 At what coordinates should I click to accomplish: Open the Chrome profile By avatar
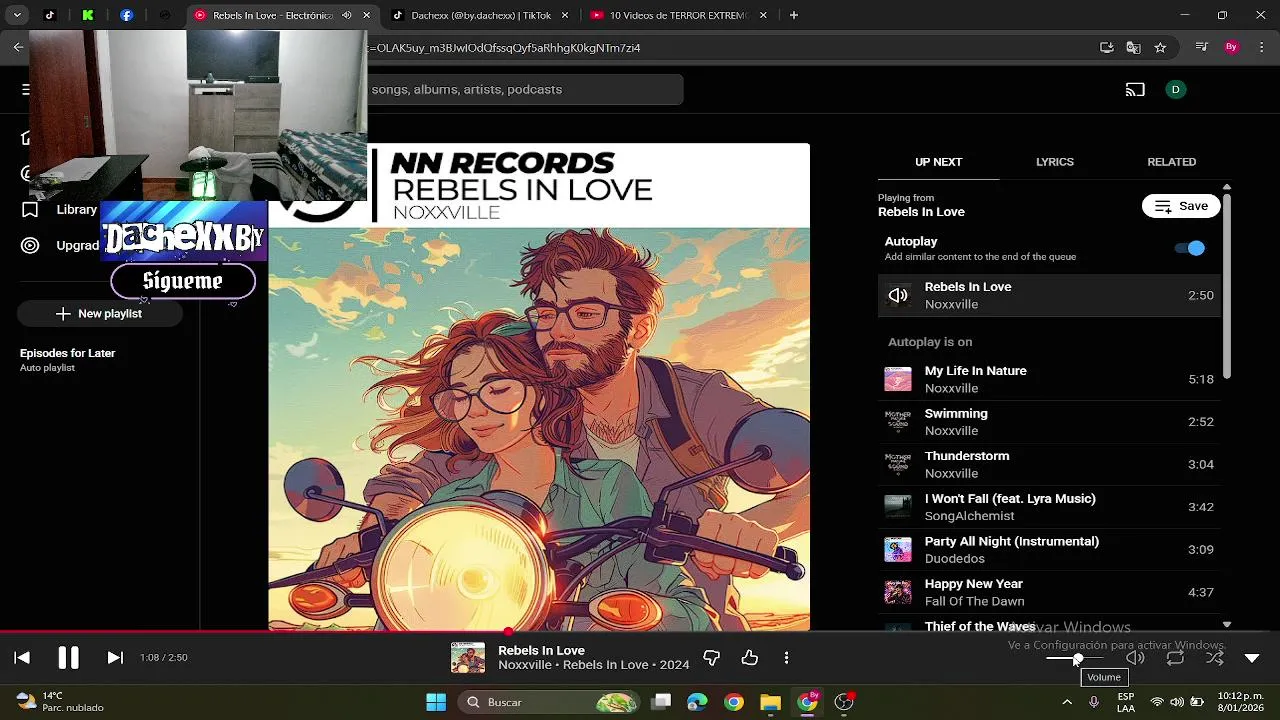tap(1232, 47)
